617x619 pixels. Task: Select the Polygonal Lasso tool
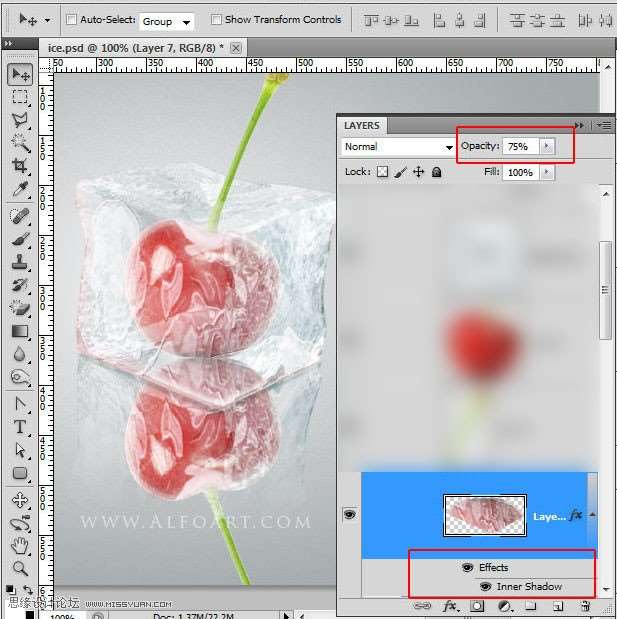(20, 120)
